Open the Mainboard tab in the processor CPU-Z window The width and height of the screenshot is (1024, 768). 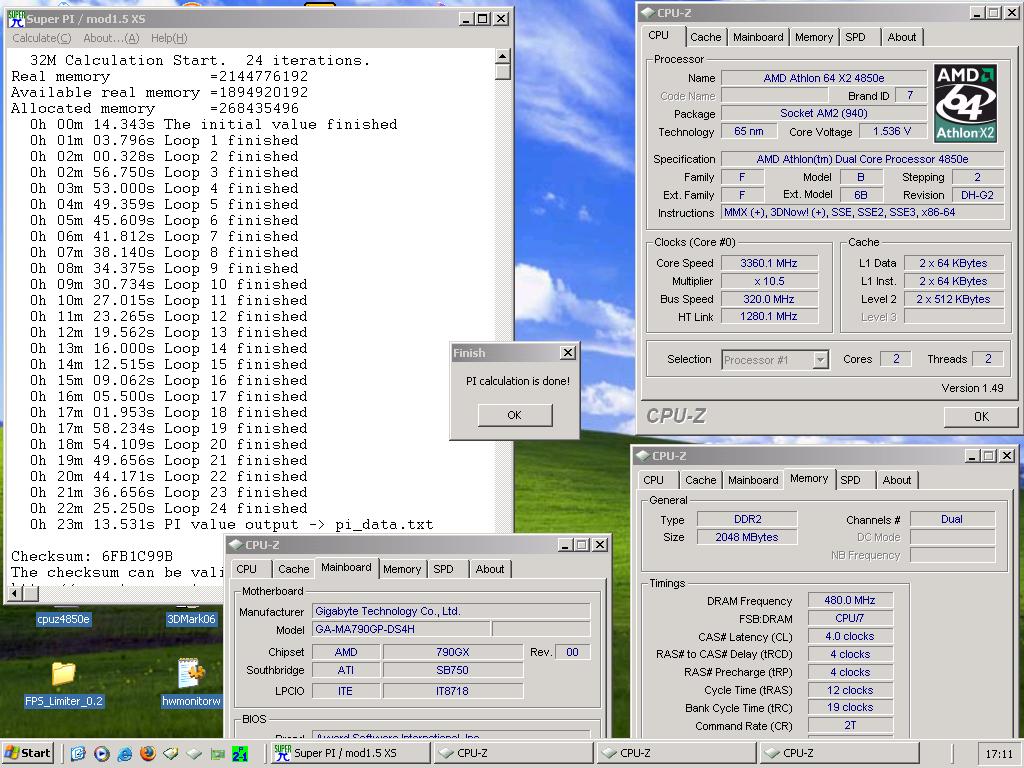coord(758,37)
